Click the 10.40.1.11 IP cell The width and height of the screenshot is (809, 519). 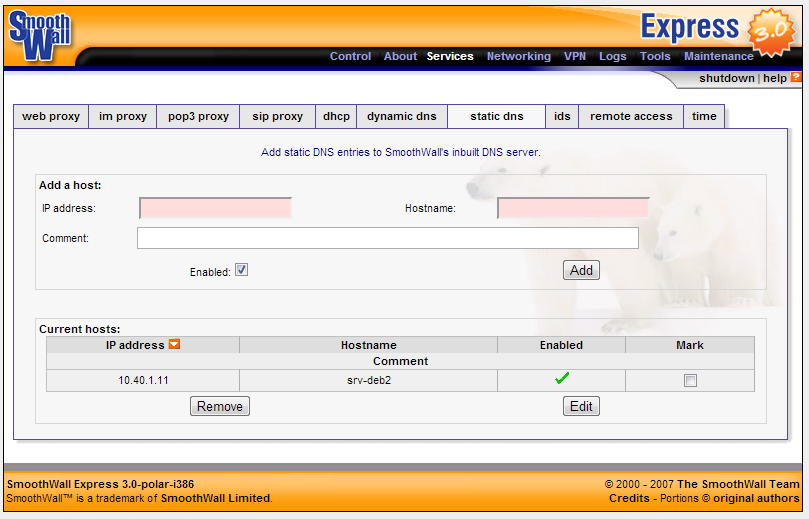pyautogui.click(x=143, y=381)
